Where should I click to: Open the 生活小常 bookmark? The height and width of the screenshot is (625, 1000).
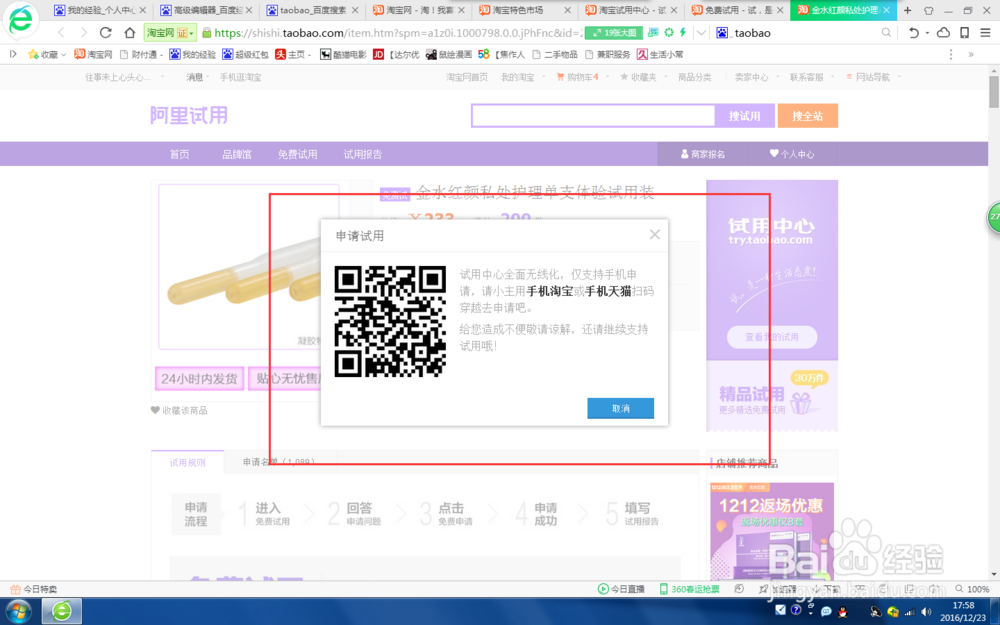660,54
